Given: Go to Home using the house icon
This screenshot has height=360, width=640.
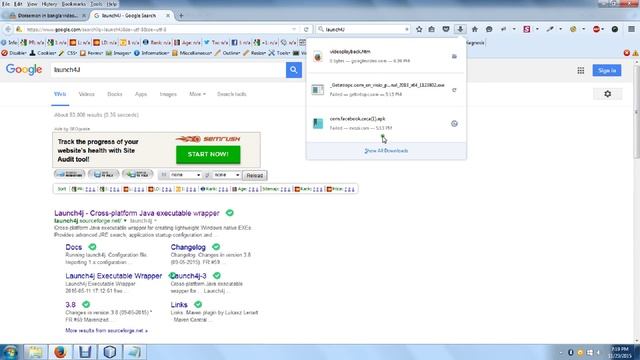Looking at the screenshot, I should click(x=474, y=29).
